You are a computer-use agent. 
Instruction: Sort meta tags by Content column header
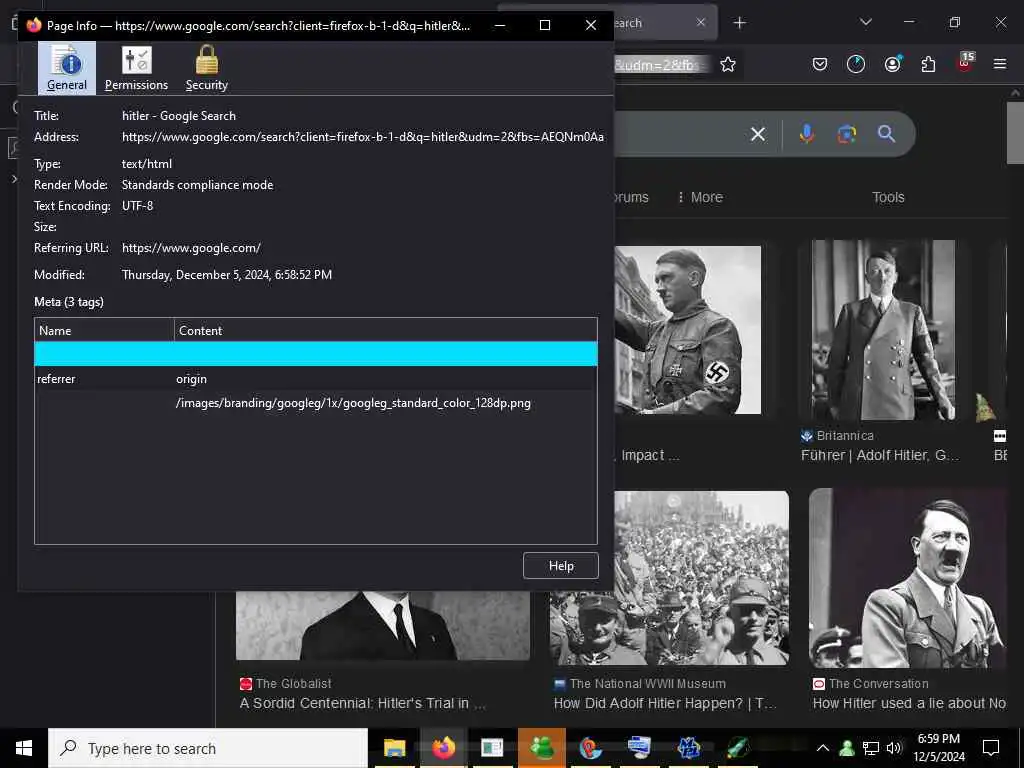pos(386,330)
